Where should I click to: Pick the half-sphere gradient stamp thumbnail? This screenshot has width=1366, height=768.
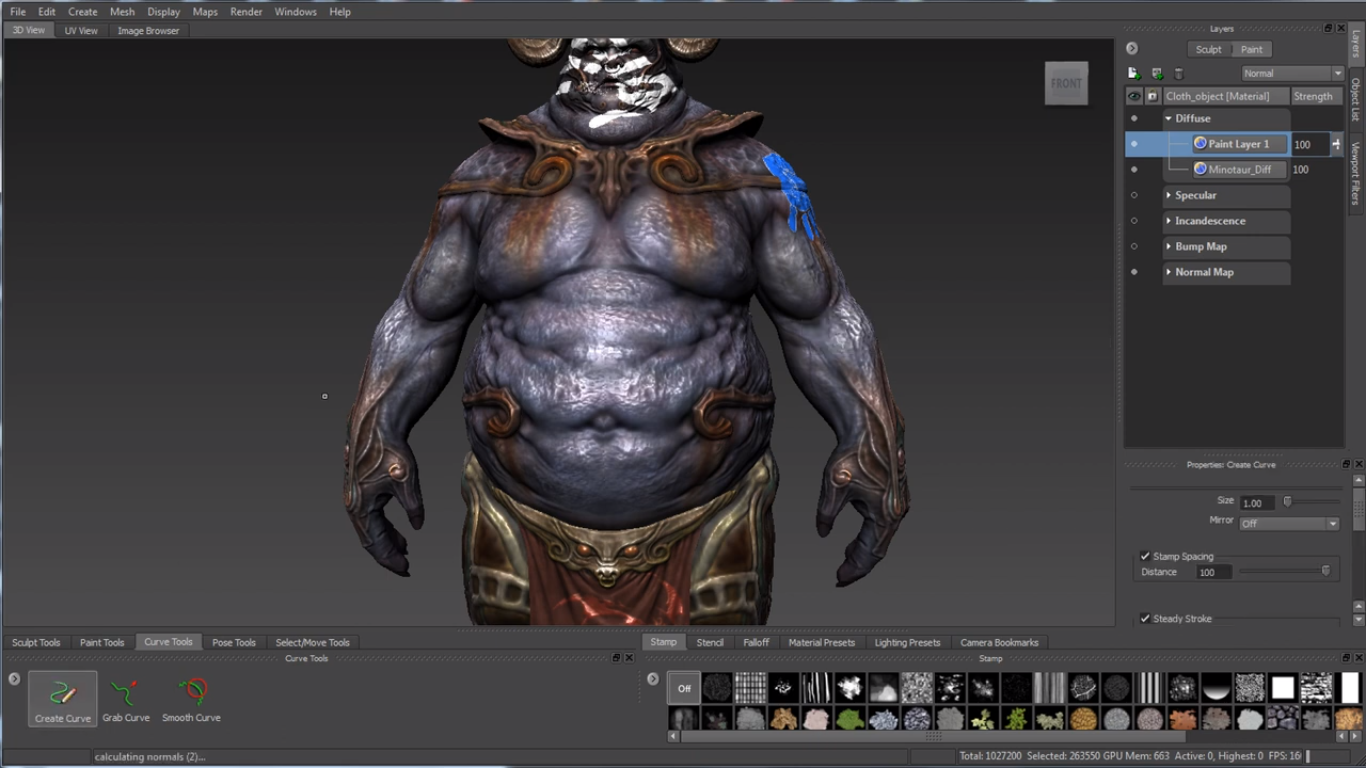coord(1216,688)
